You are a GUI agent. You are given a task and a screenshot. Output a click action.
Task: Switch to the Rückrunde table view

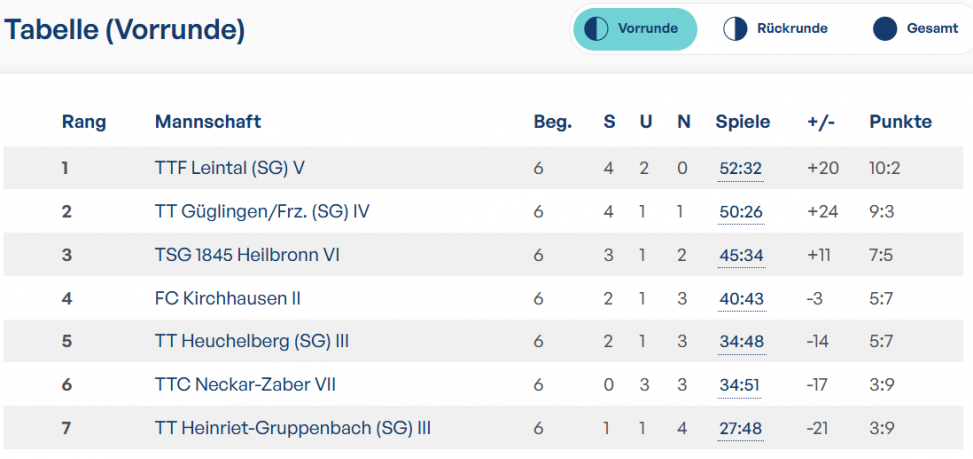pos(776,29)
